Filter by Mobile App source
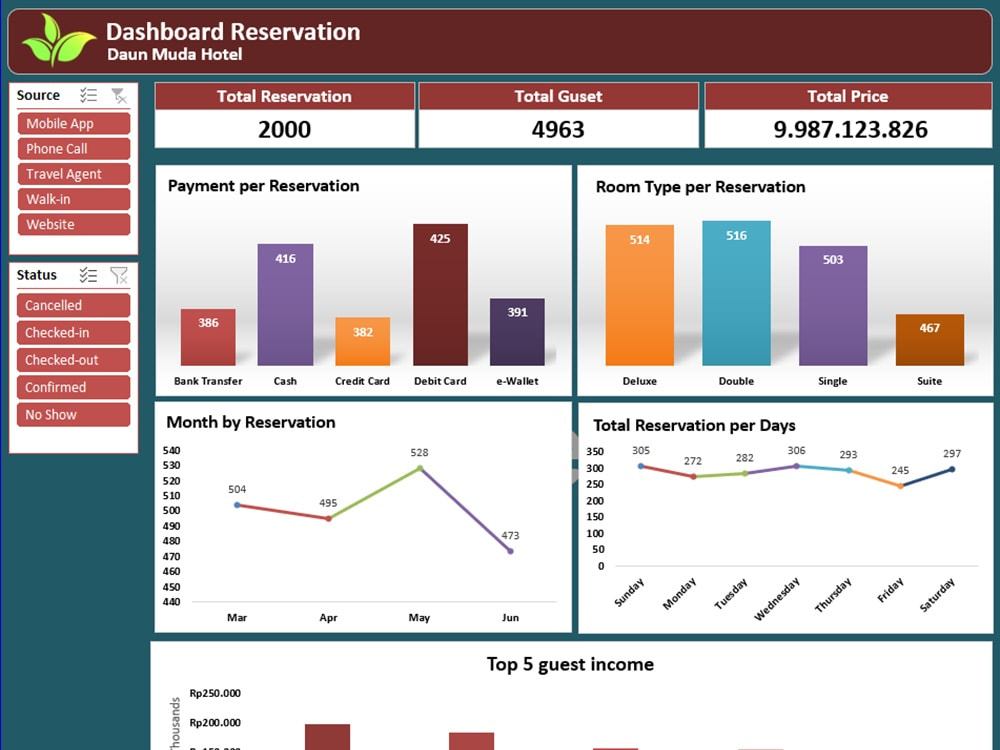The width and height of the screenshot is (1000, 750). [x=74, y=124]
